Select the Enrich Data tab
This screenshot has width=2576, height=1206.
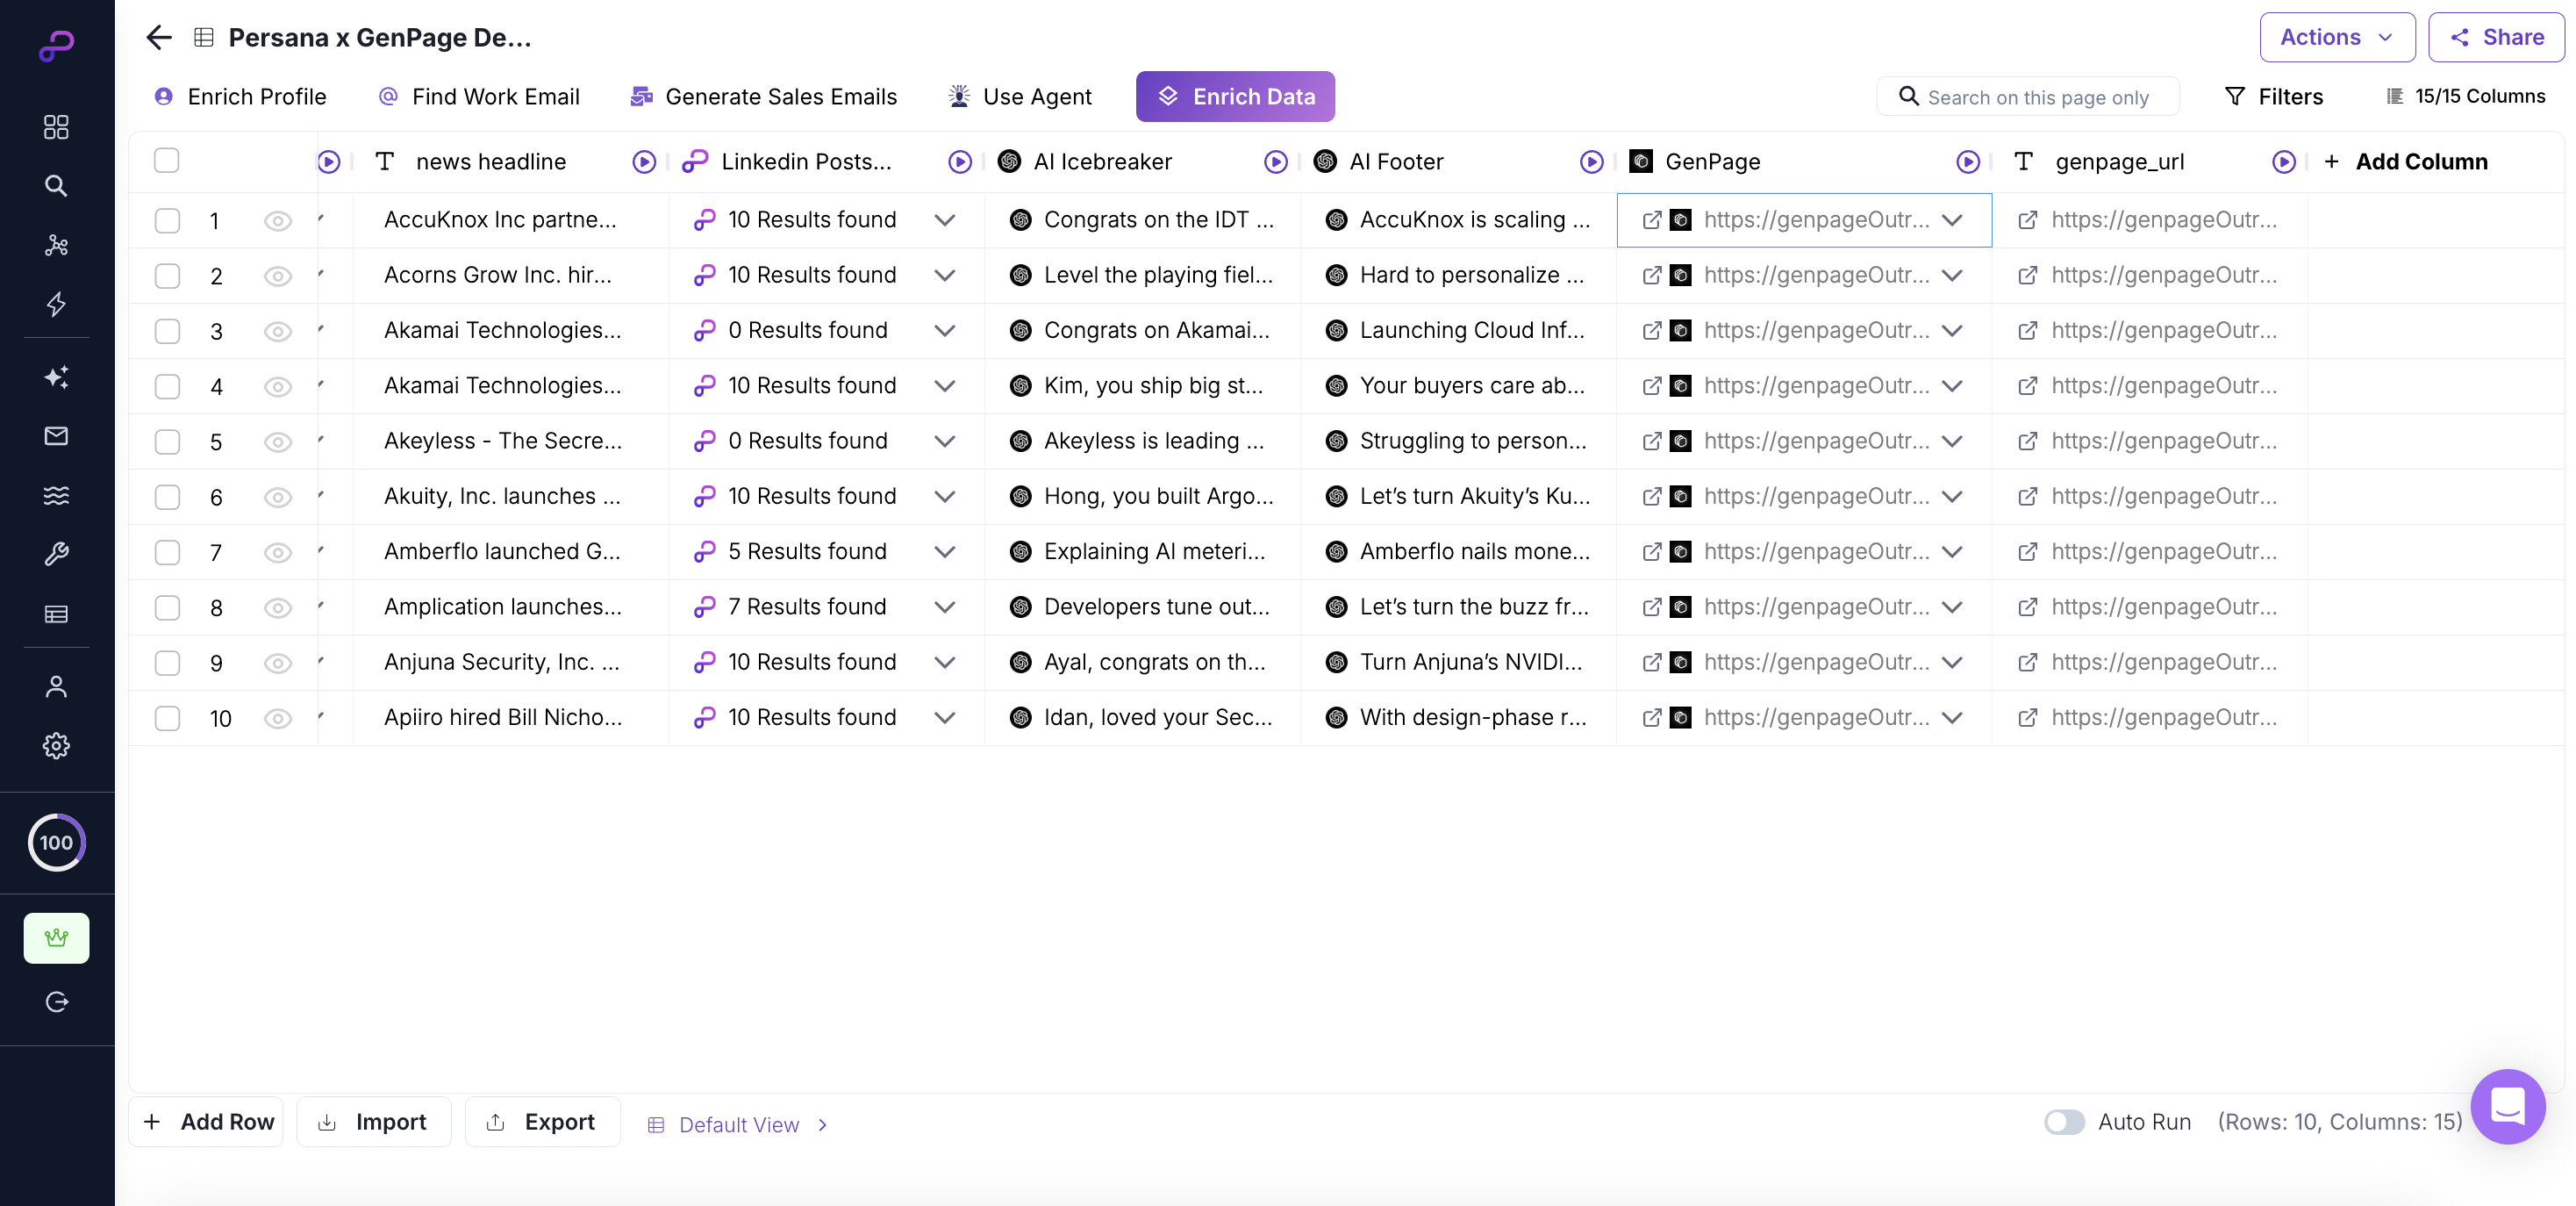(1234, 97)
